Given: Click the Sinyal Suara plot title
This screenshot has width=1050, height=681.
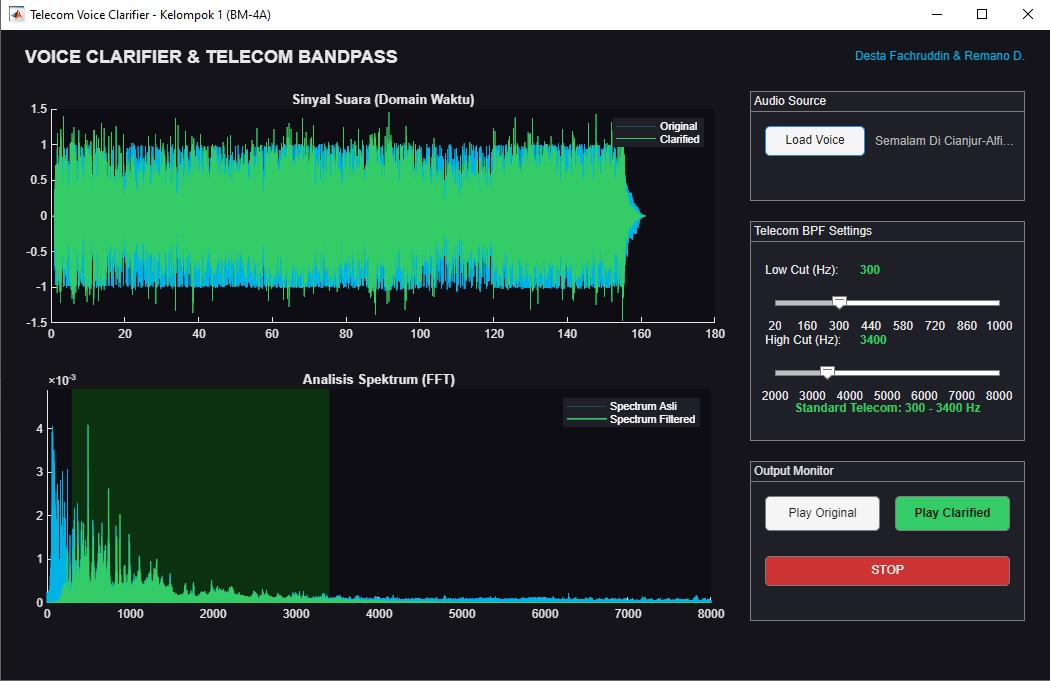Looking at the screenshot, I should (x=383, y=99).
